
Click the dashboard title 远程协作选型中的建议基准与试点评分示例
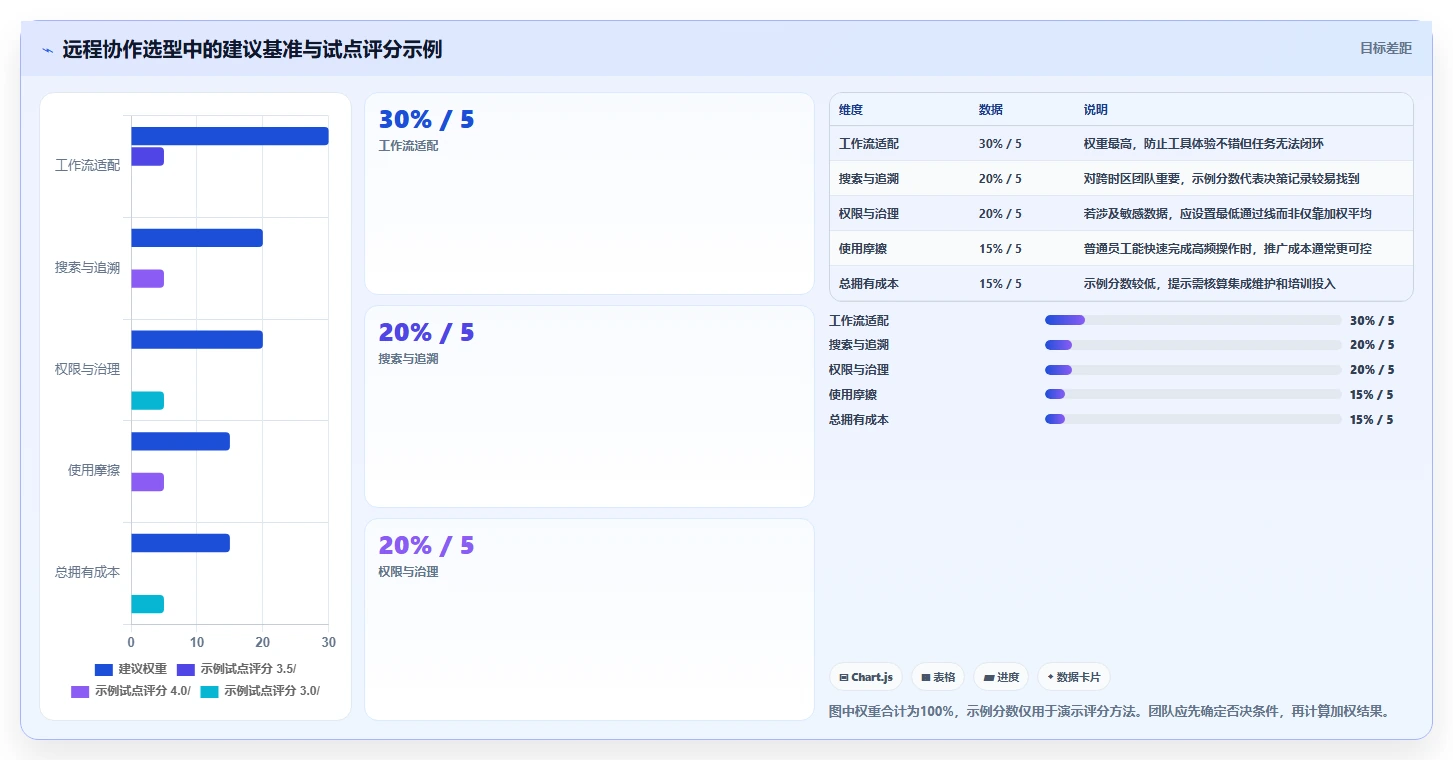point(252,49)
